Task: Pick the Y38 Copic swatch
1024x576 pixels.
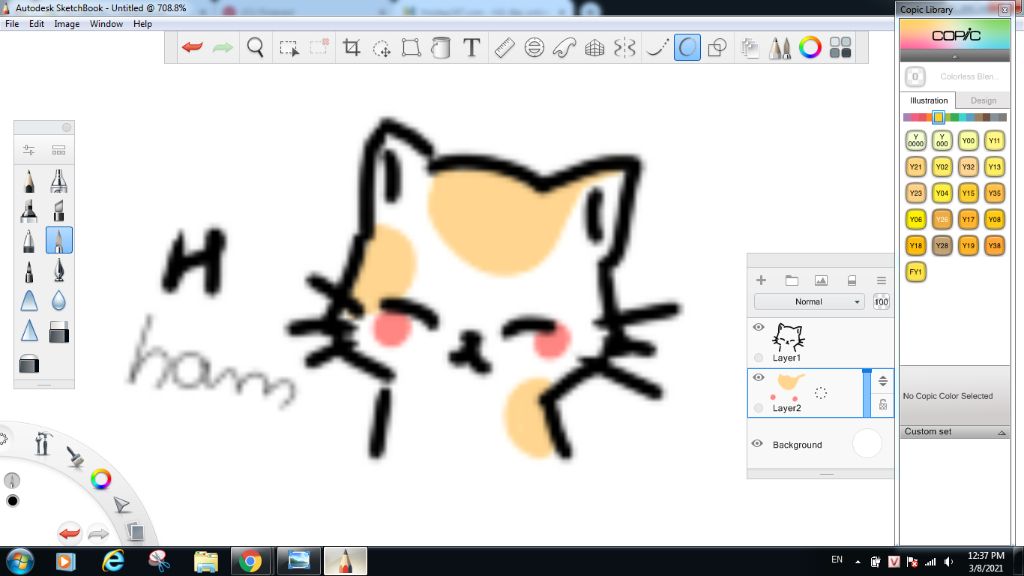Action: point(994,246)
